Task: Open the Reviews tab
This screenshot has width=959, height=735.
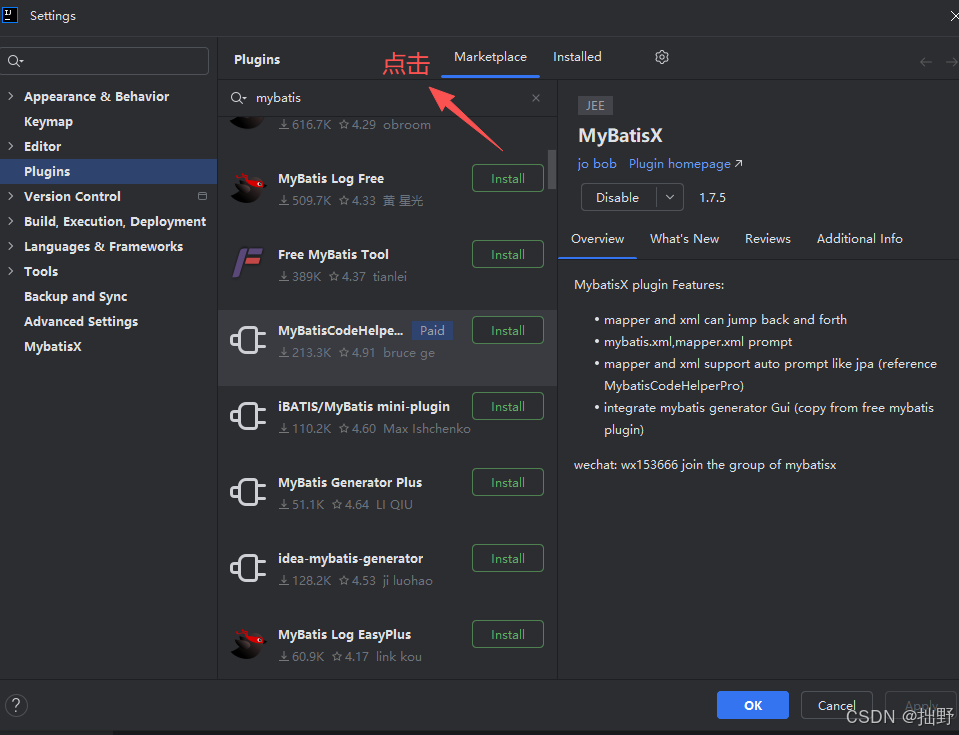Action: (768, 238)
